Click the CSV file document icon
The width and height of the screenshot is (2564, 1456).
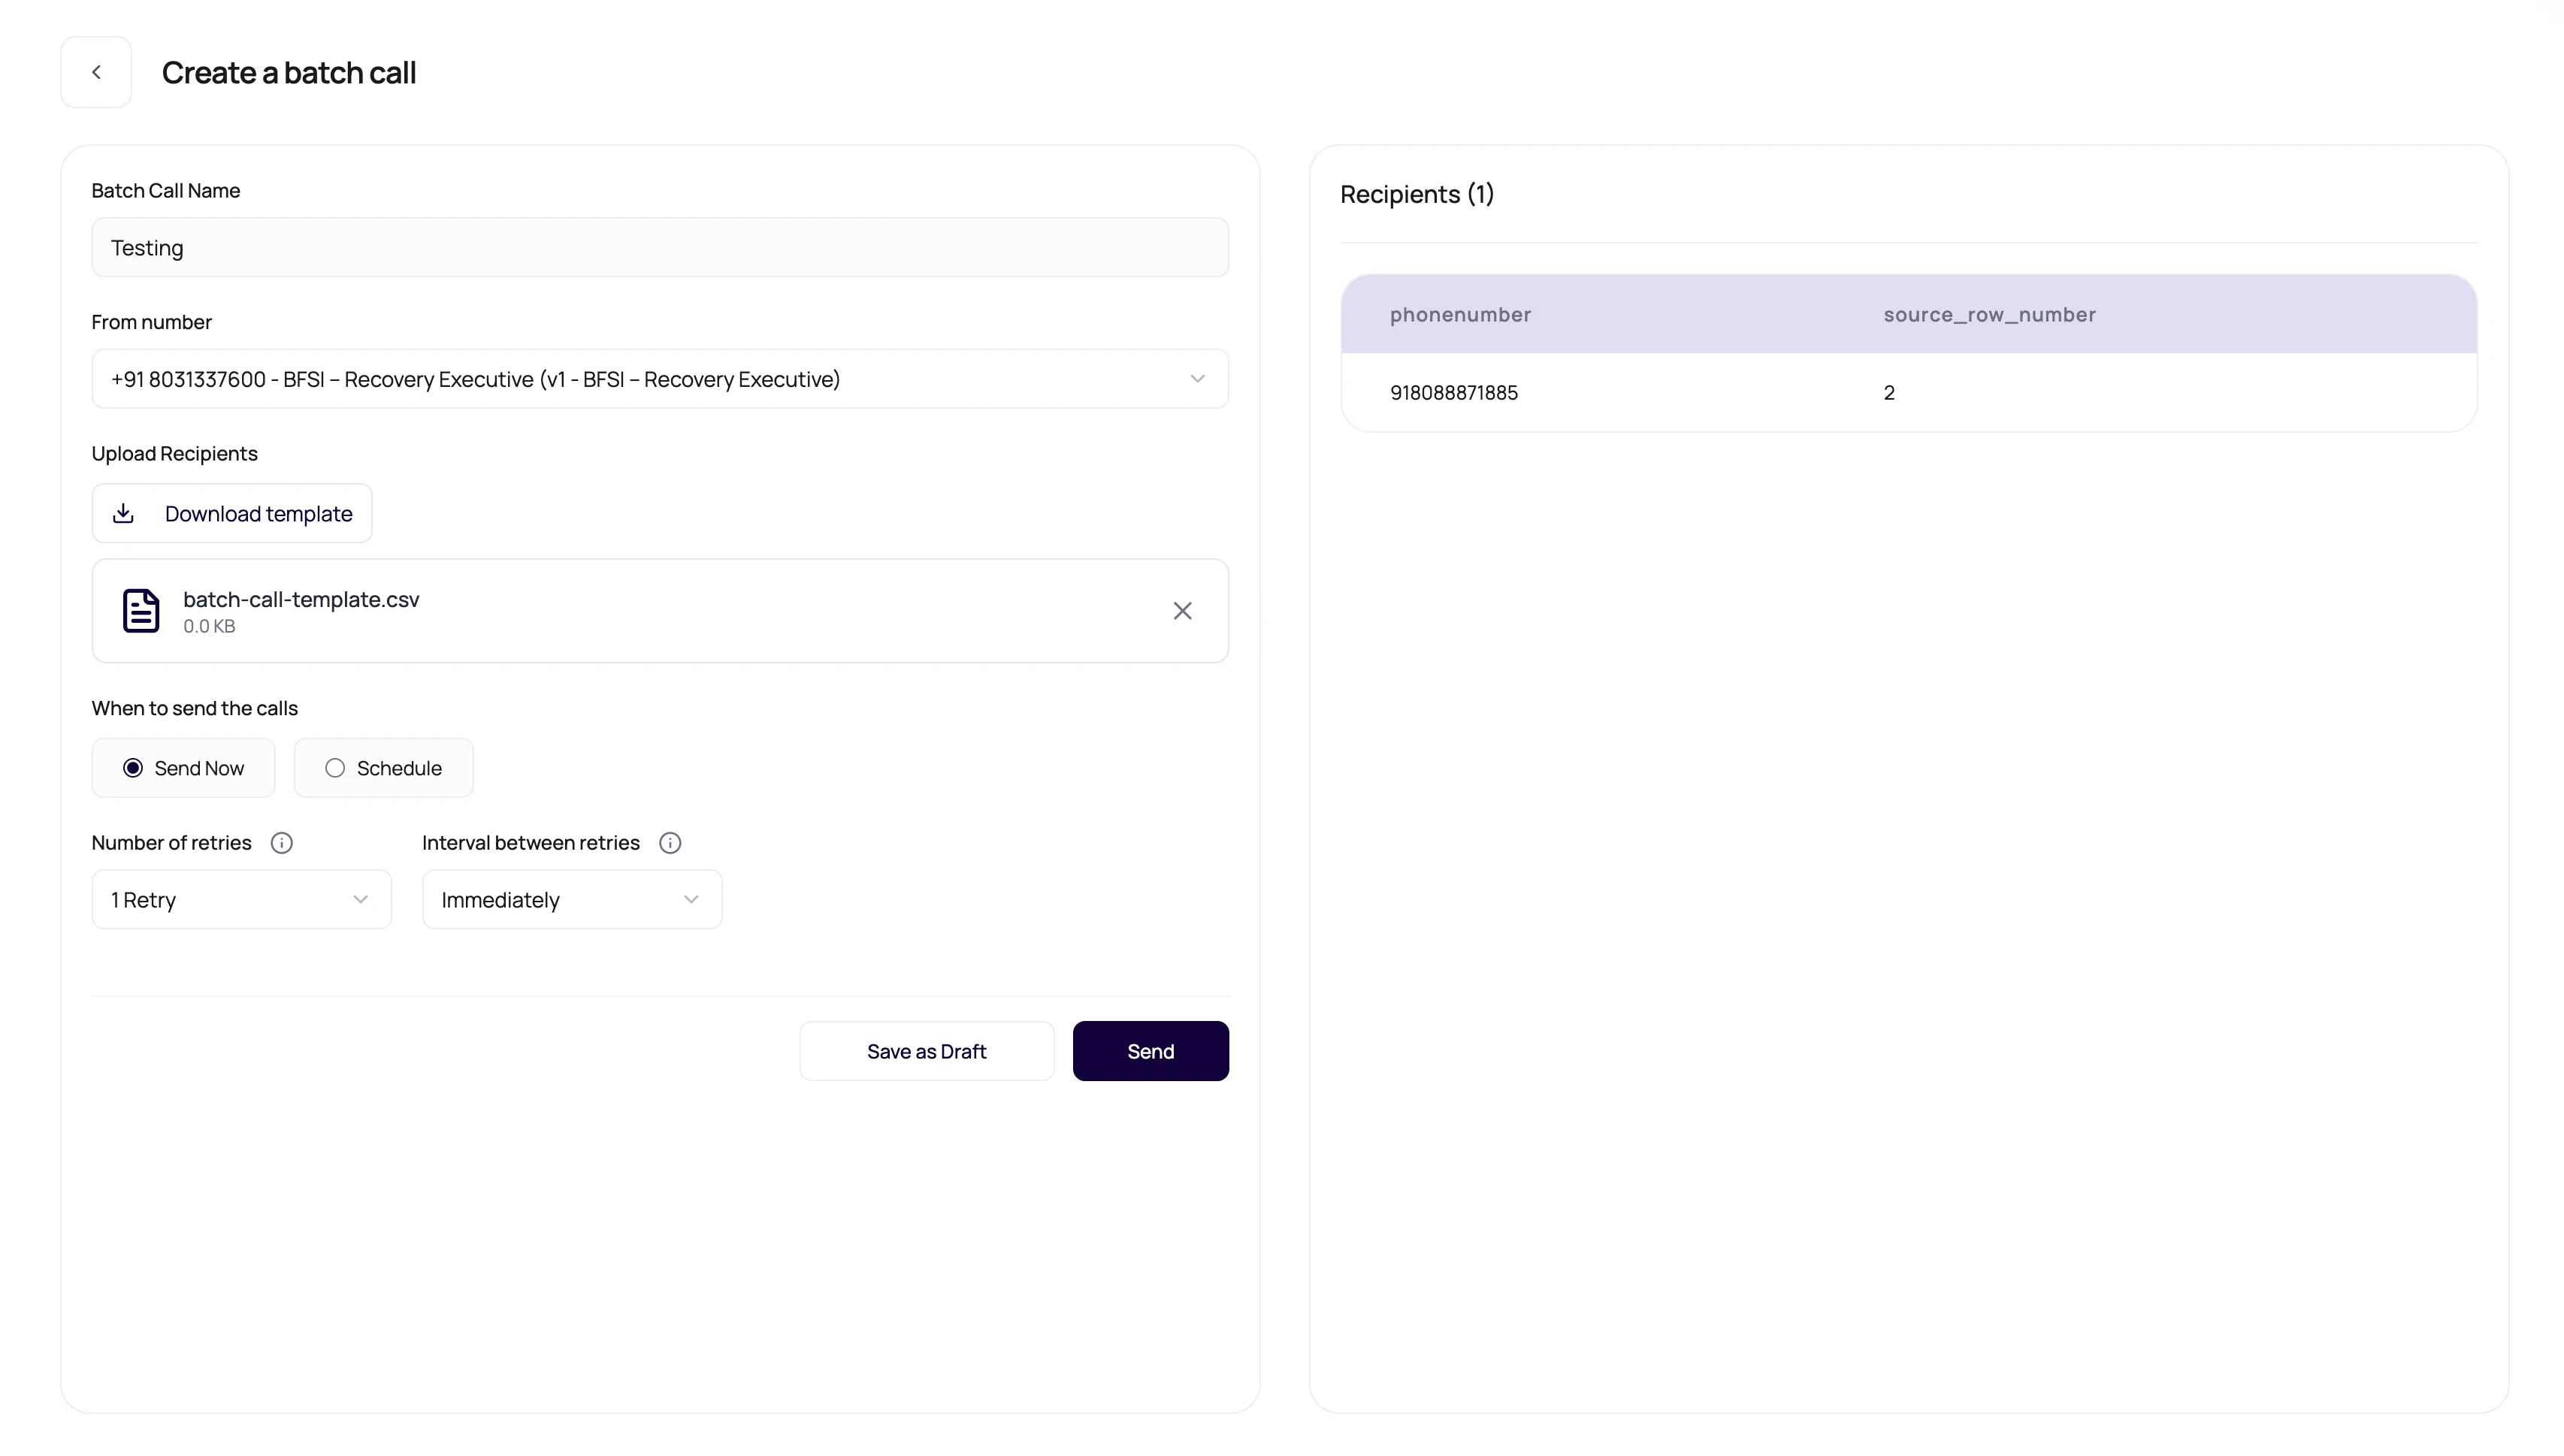[x=141, y=610]
